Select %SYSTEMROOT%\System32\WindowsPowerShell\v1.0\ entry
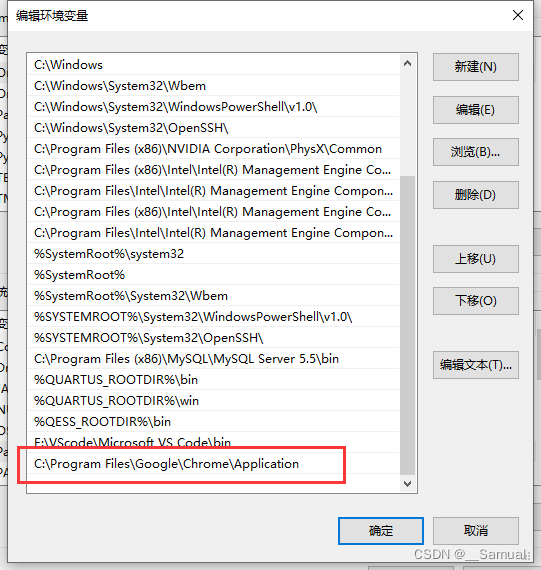Image resolution: width=541 pixels, height=570 pixels. tap(213, 317)
